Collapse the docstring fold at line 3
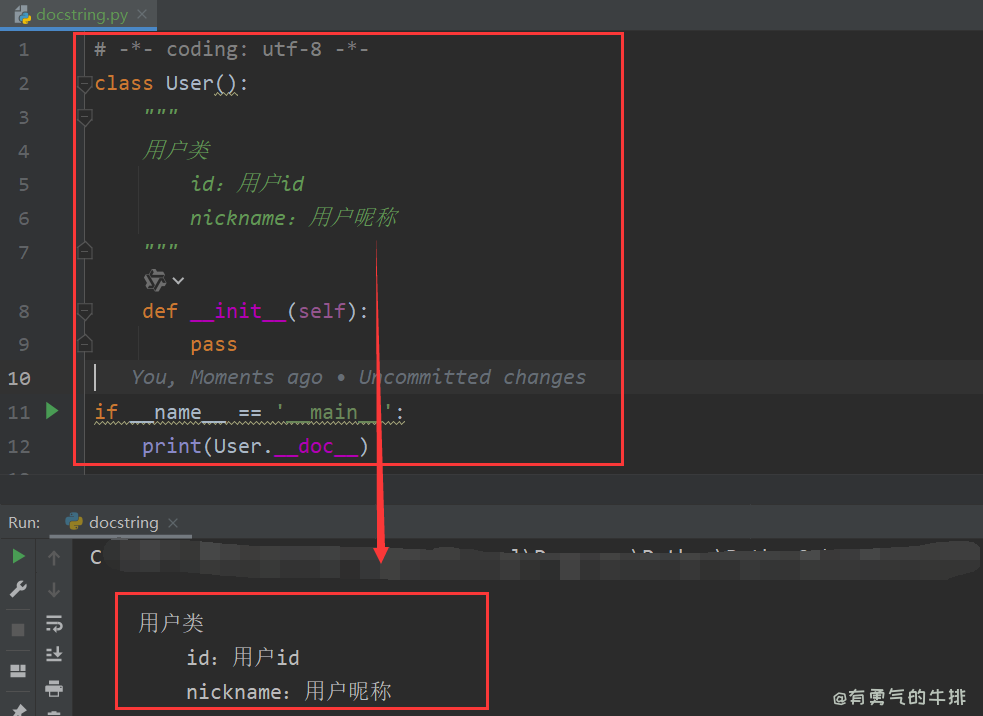The height and width of the screenshot is (716, 983). [x=85, y=118]
